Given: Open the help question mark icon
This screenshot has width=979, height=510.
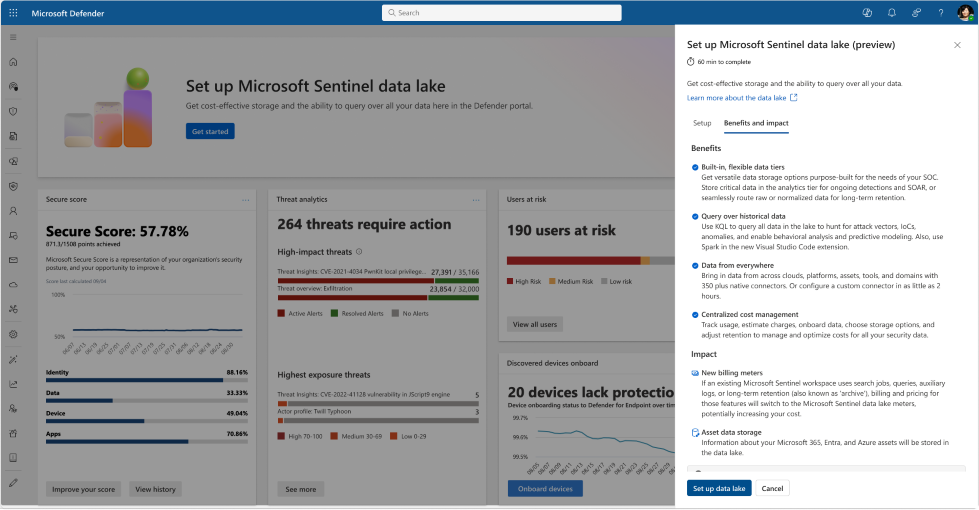Looking at the screenshot, I should pyautogui.click(x=940, y=13).
